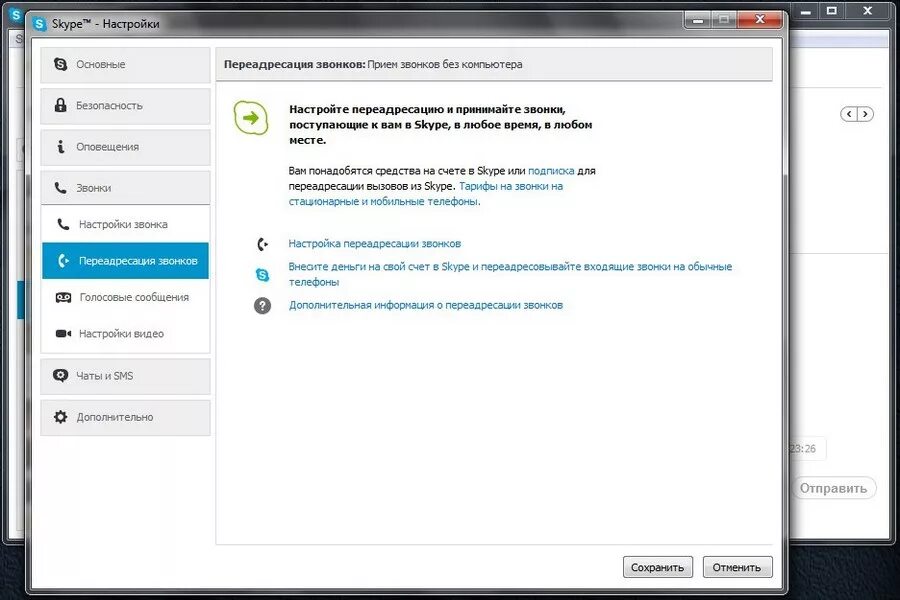Click the question mark help icon
This screenshot has width=900, height=600.
(262, 305)
